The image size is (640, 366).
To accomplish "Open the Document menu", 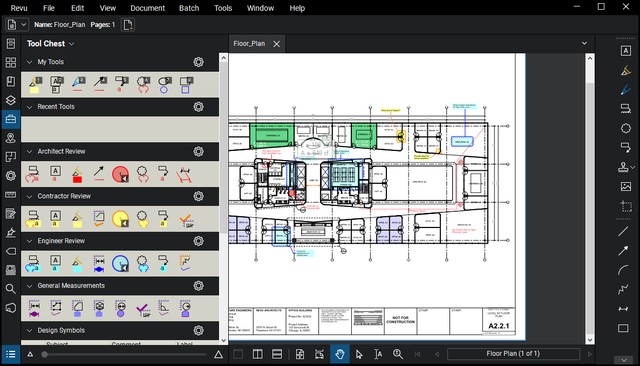I will click(x=147, y=8).
